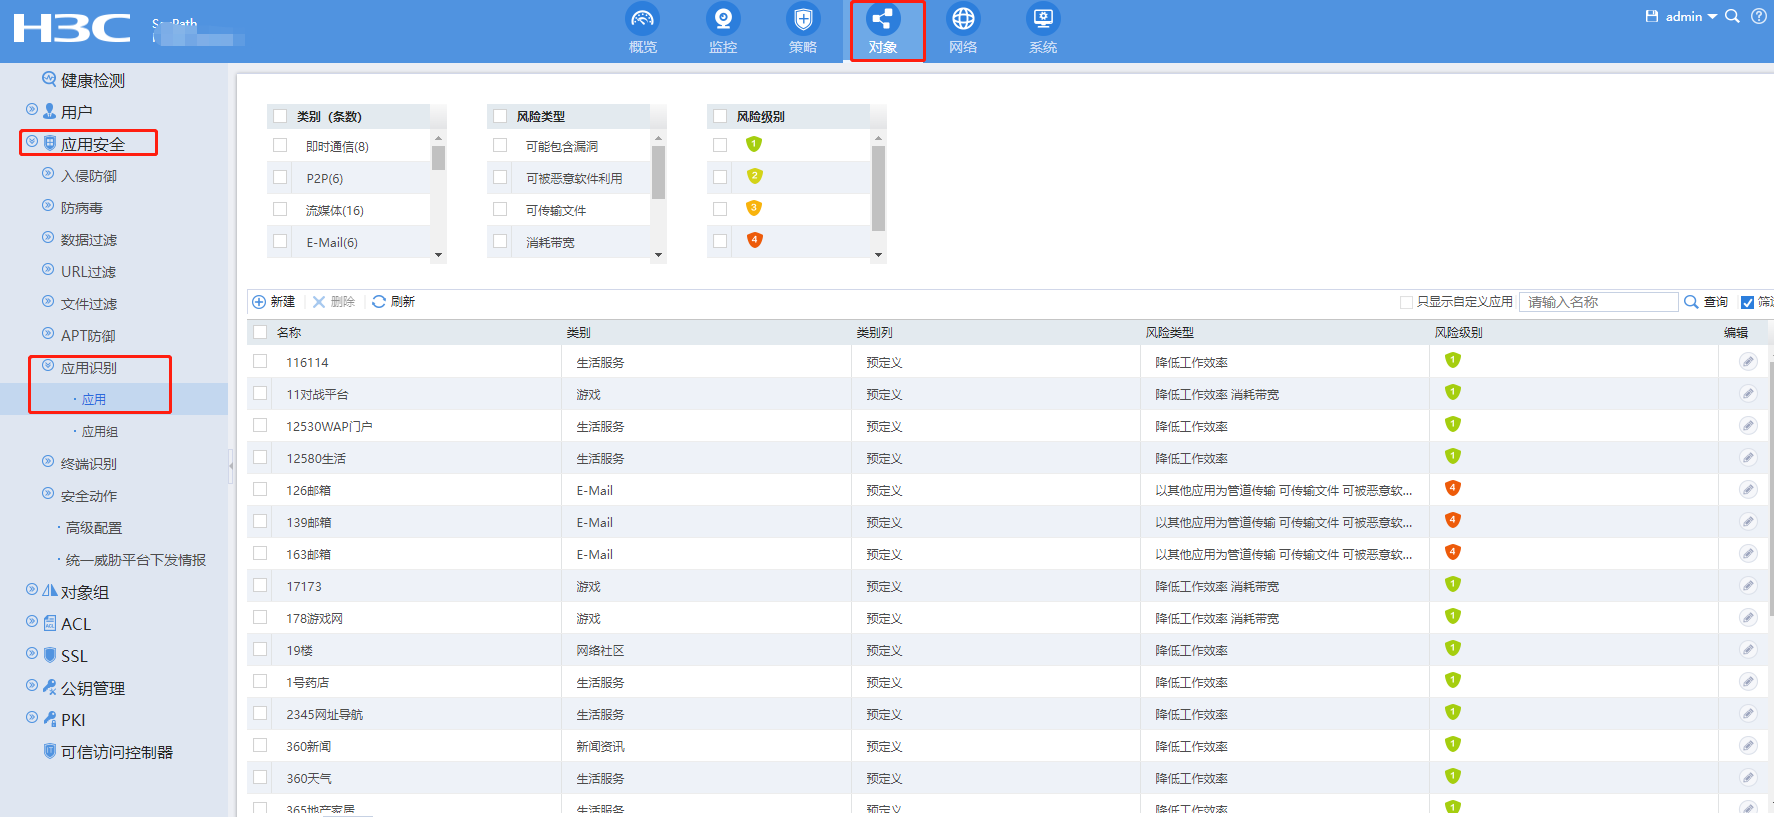Open the 监控 monitoring icon
The image size is (1774, 817).
[x=723, y=19]
